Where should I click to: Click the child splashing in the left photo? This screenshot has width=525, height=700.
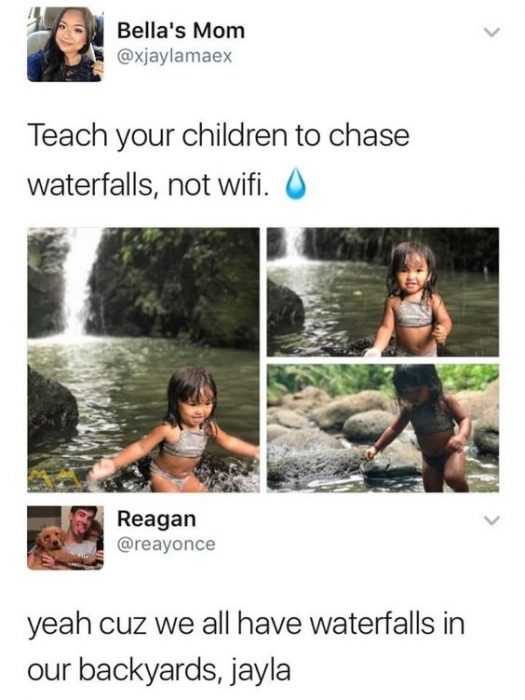point(180,431)
